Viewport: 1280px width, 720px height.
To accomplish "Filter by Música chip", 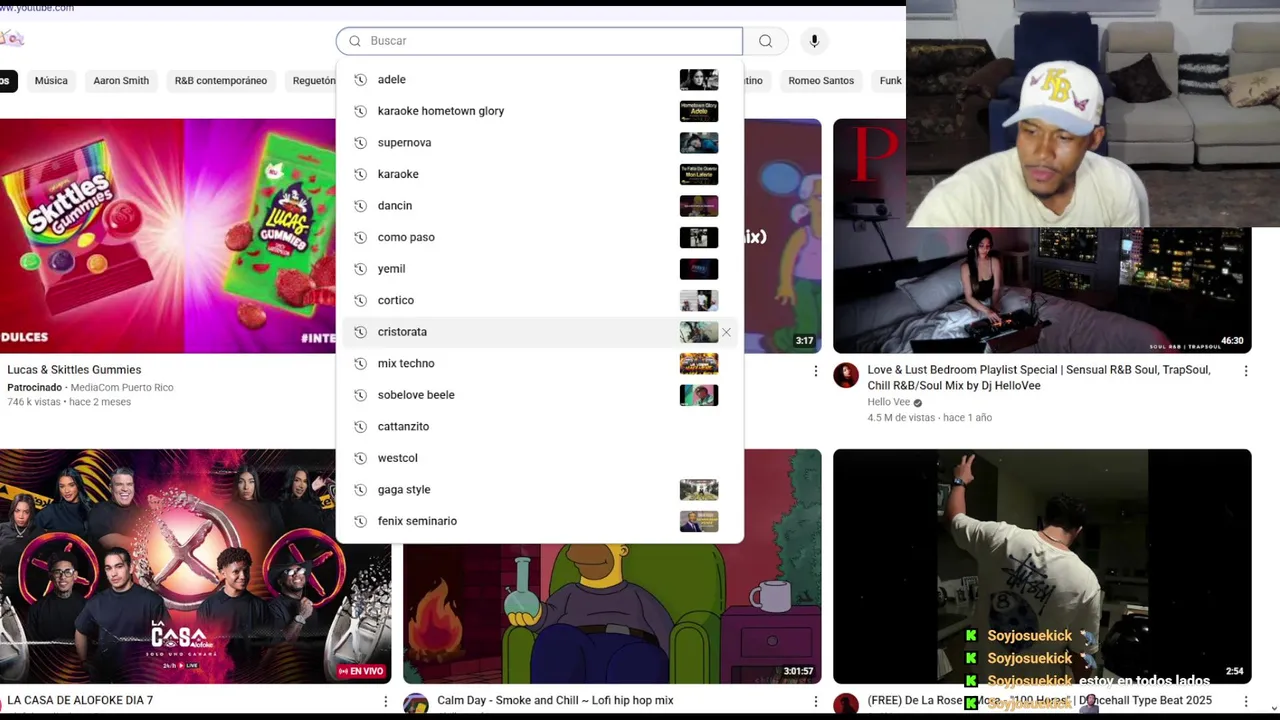I will 51,81.
